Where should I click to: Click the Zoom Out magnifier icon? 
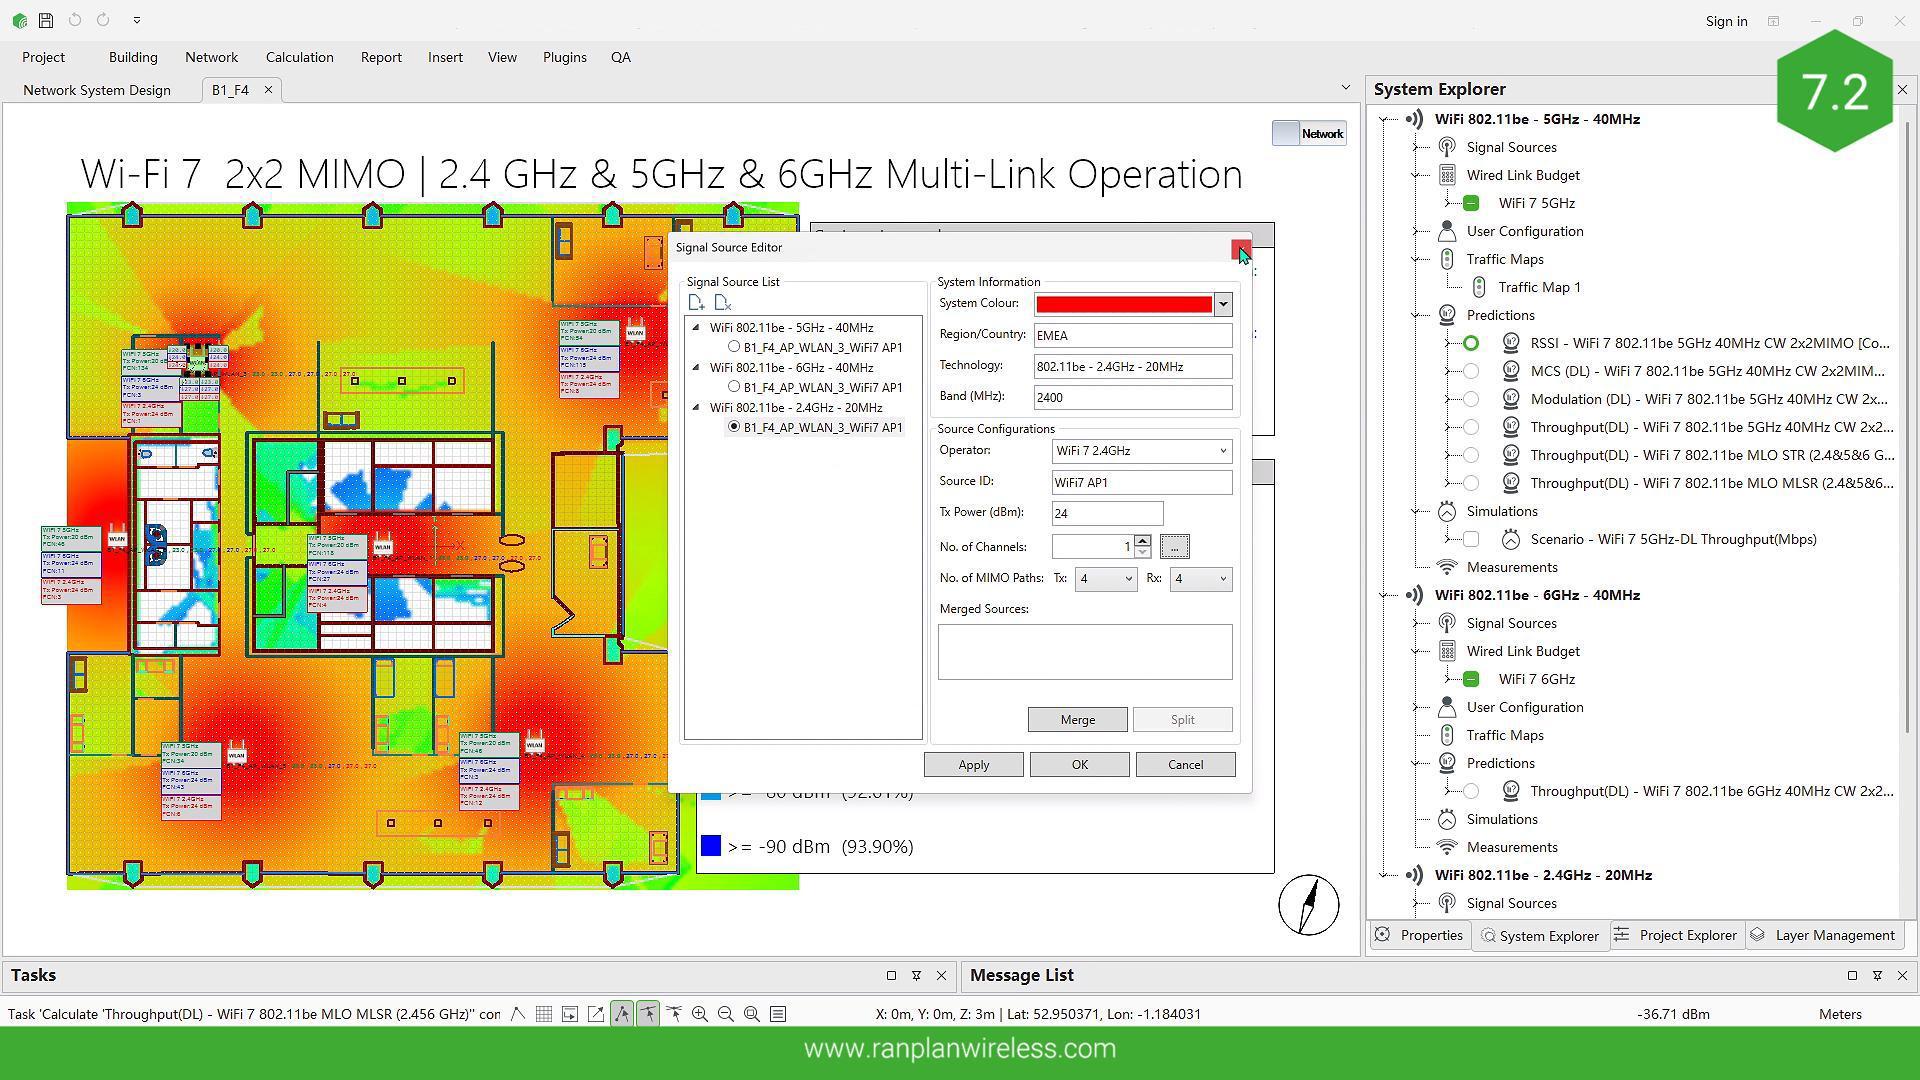(726, 1014)
